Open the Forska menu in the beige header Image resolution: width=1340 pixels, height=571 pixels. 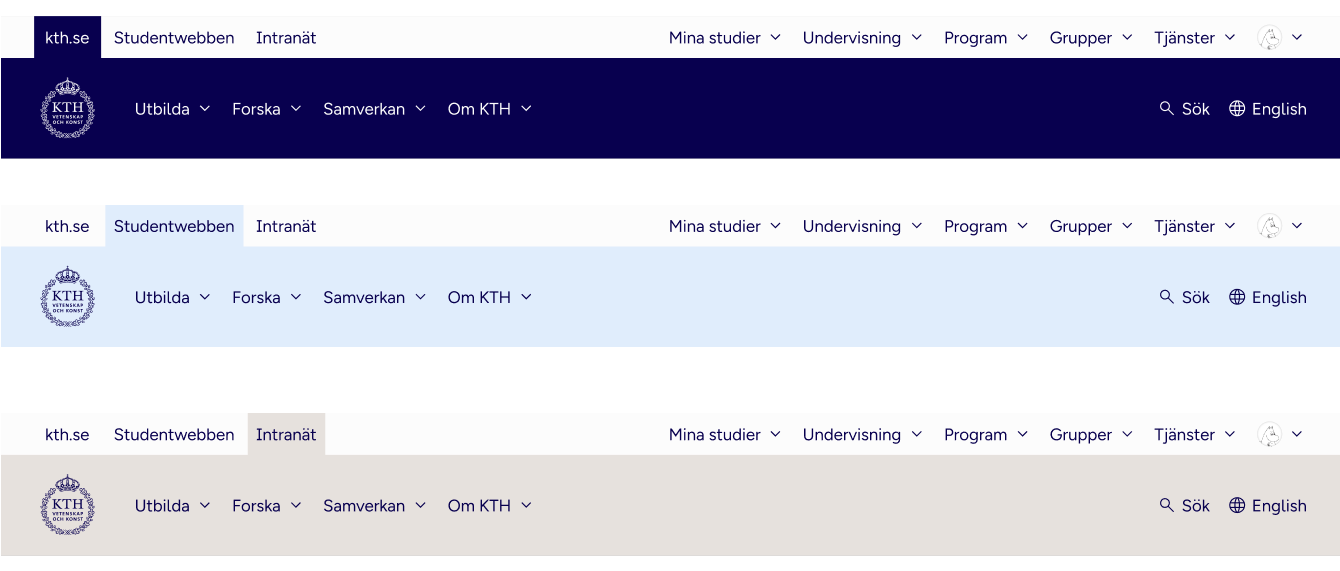point(266,506)
